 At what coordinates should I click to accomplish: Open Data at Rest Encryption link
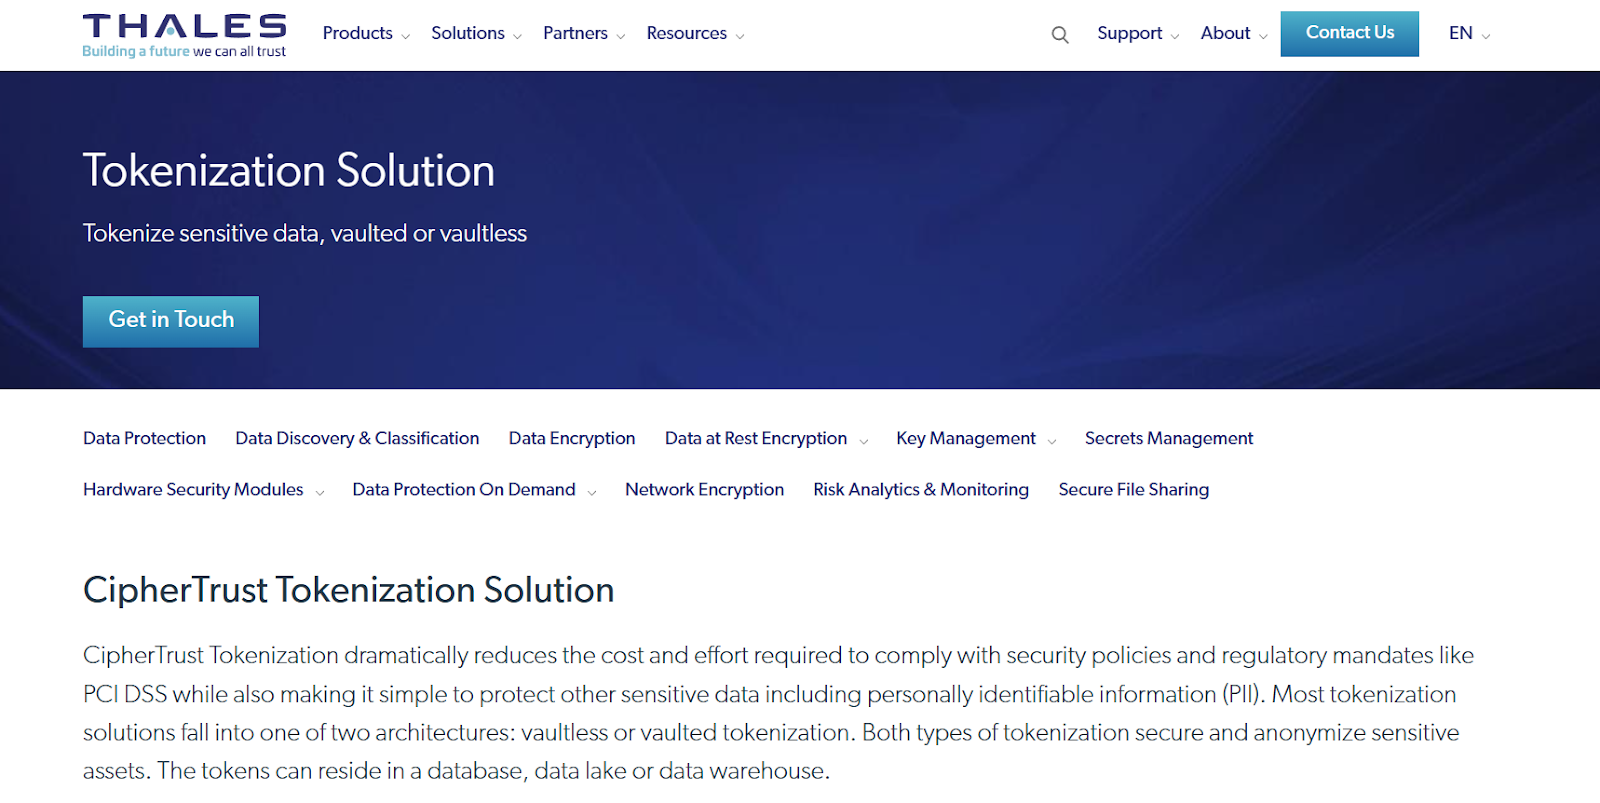coord(756,438)
